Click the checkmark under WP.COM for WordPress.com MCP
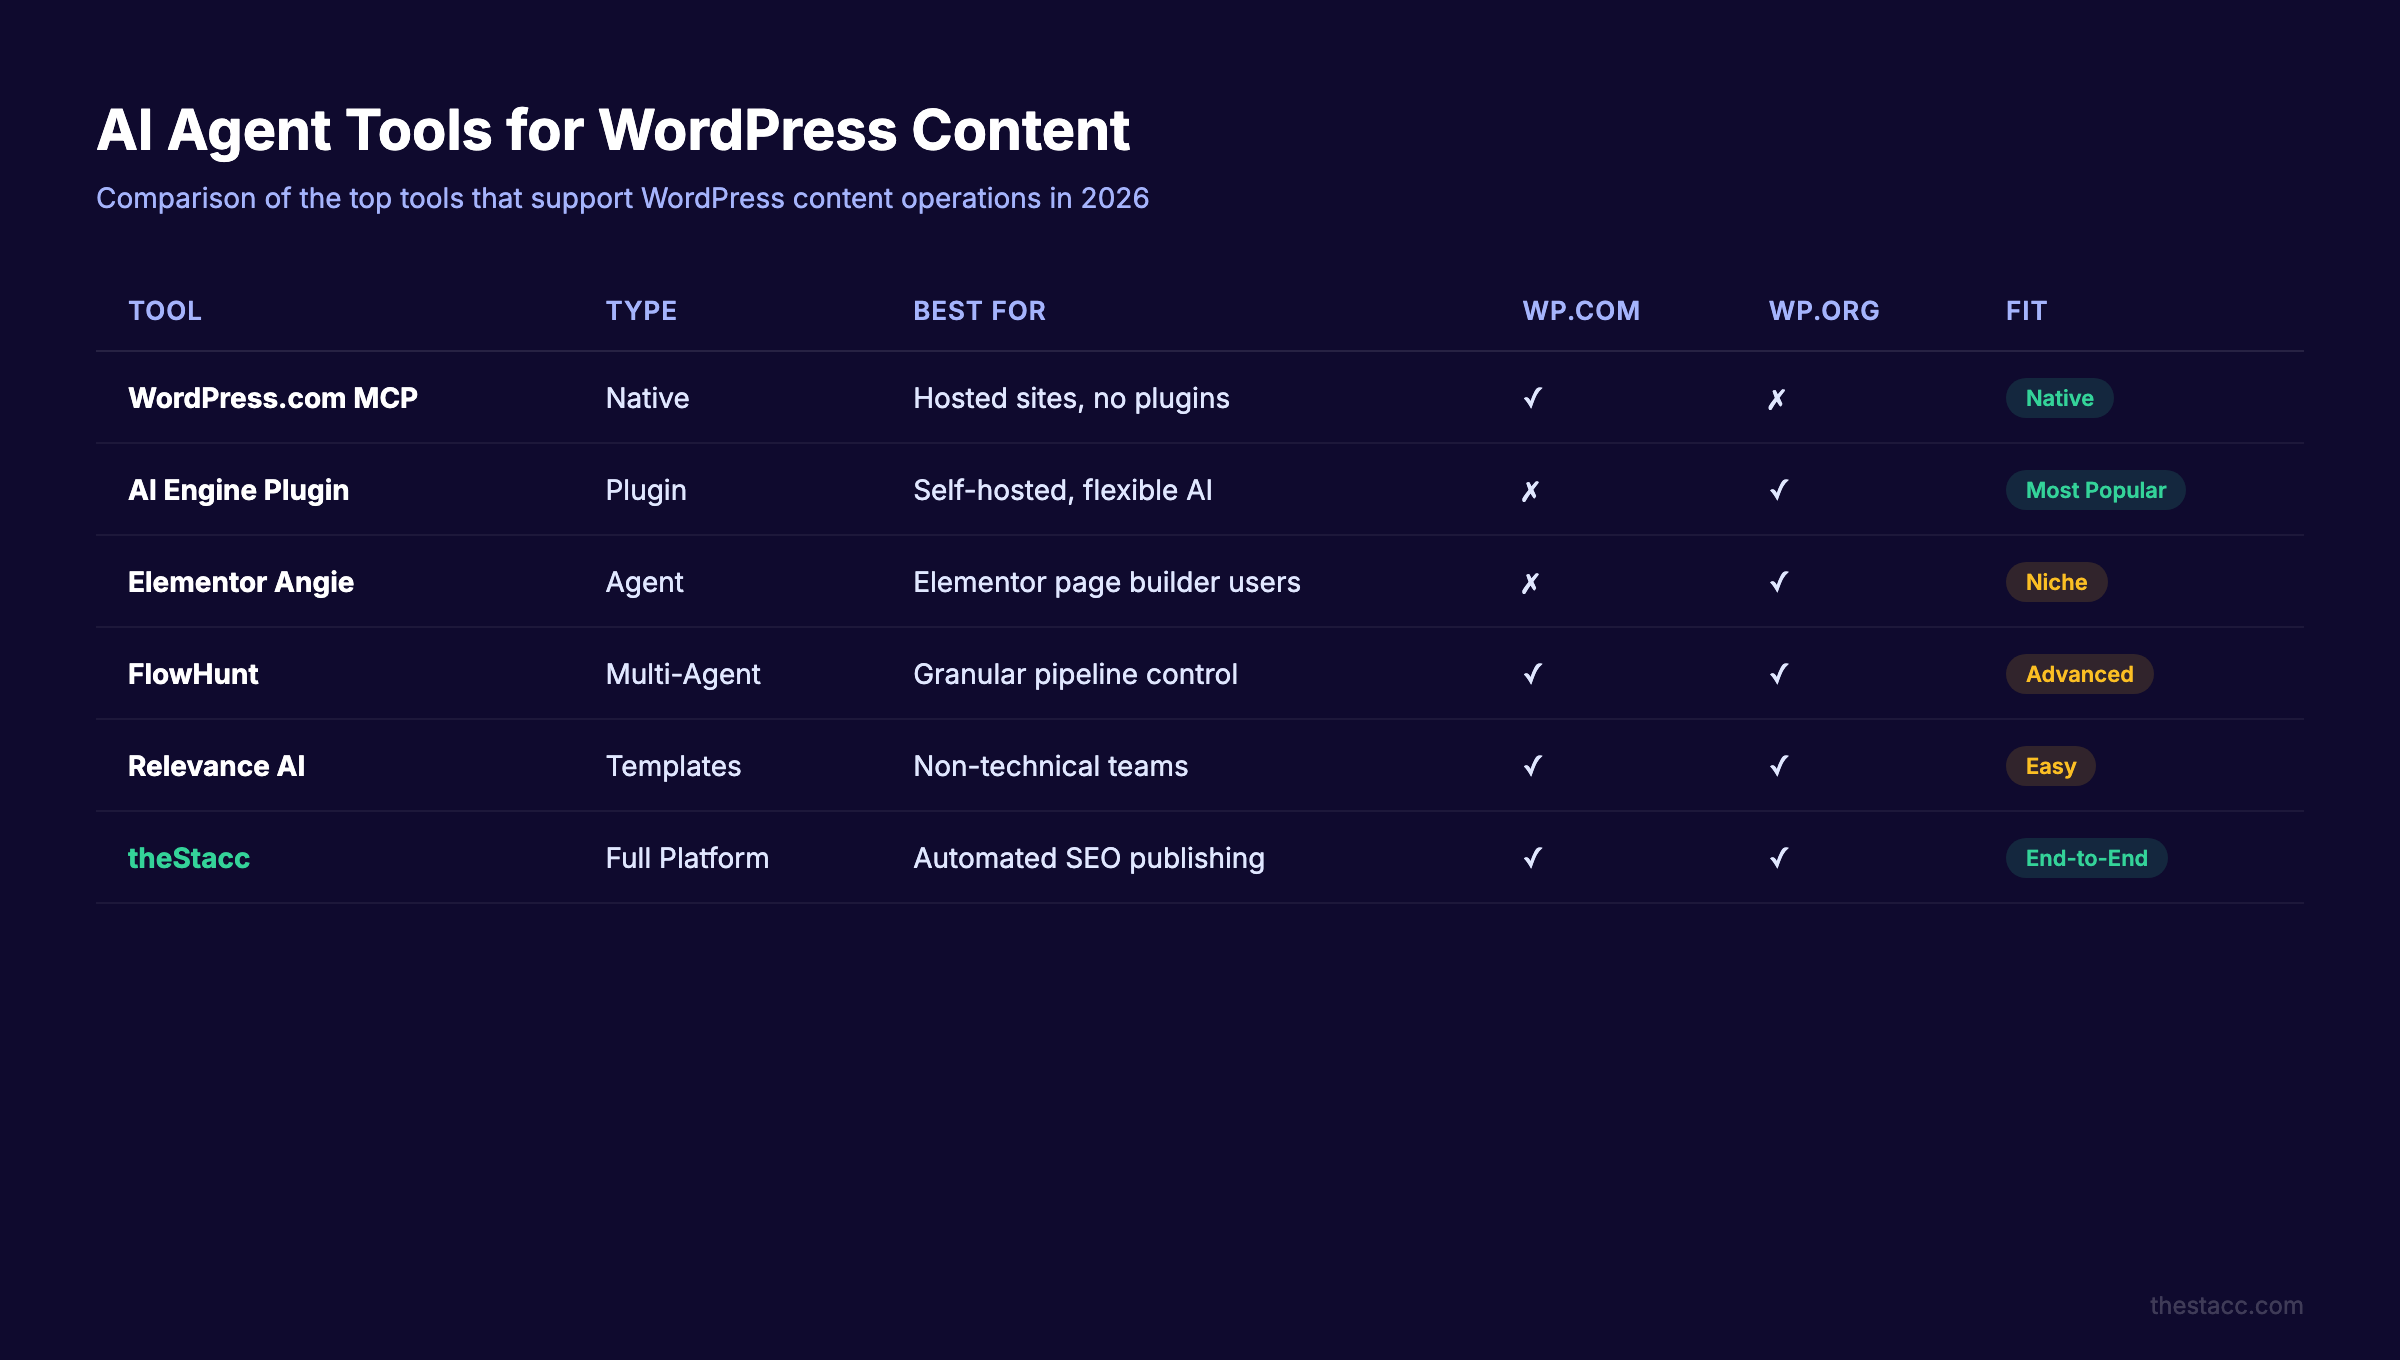Image resolution: width=2400 pixels, height=1360 pixels. [1530, 398]
